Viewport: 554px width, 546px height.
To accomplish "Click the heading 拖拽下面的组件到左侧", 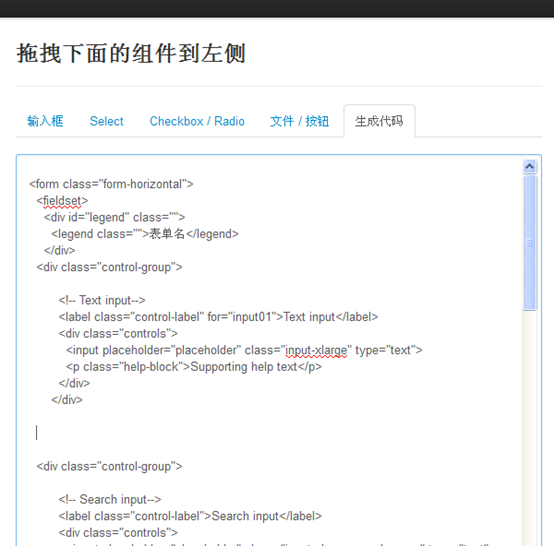I will point(131,54).
